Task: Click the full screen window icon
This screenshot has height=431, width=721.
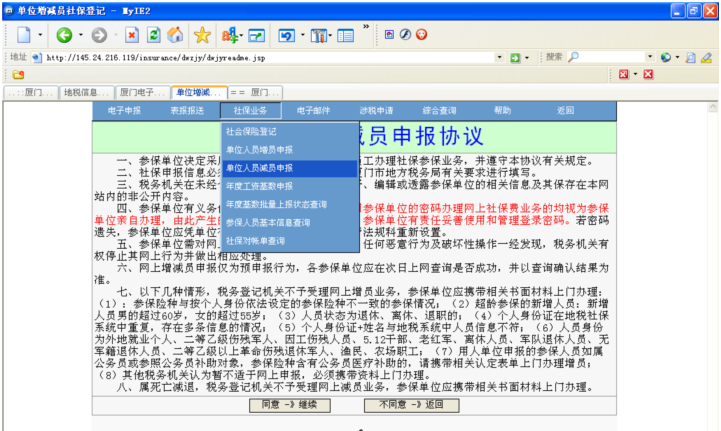Action: point(257,35)
